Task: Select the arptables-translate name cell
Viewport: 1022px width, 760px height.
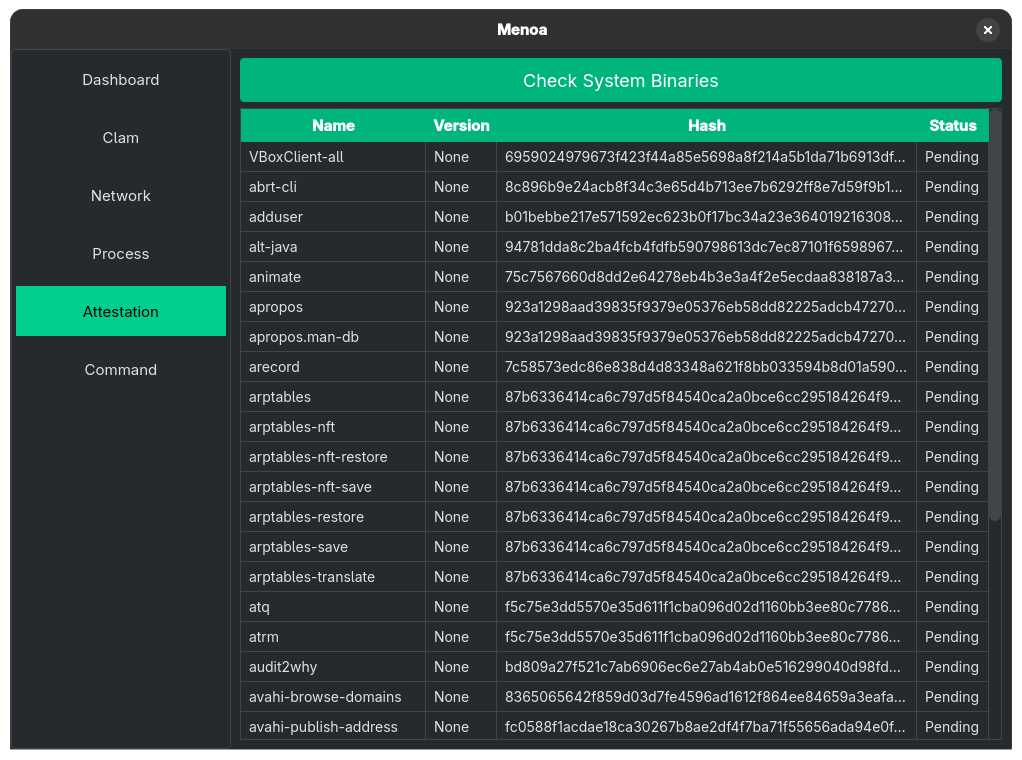Action: [x=333, y=577]
